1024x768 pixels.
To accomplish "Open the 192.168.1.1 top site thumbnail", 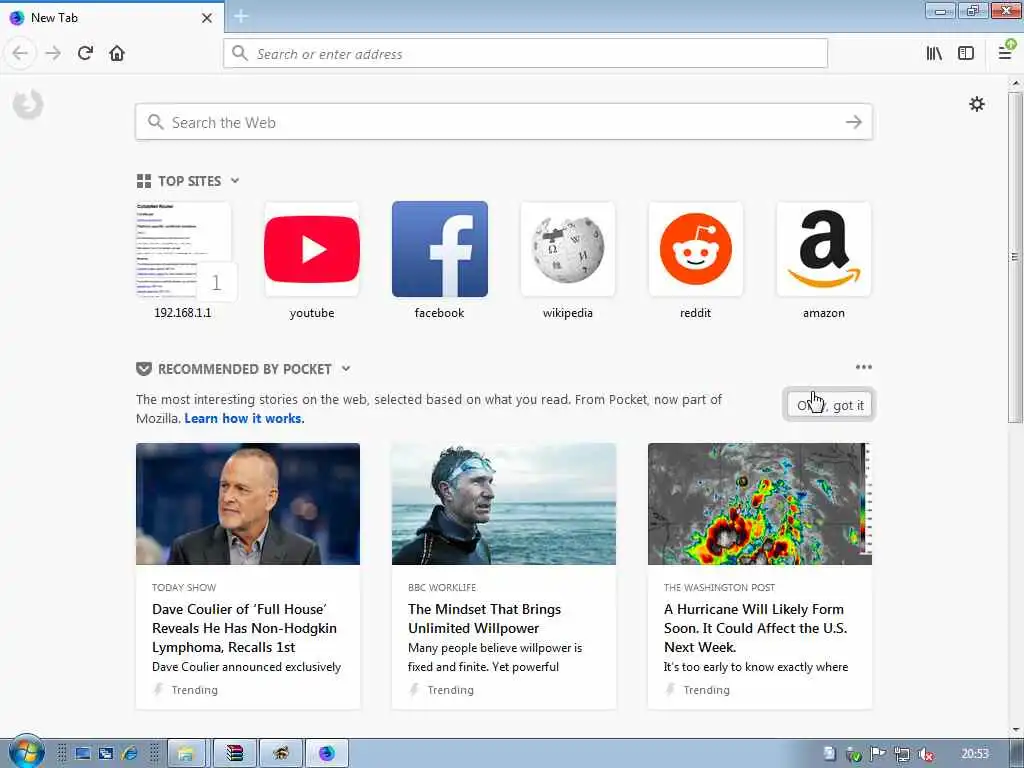I will 183,249.
